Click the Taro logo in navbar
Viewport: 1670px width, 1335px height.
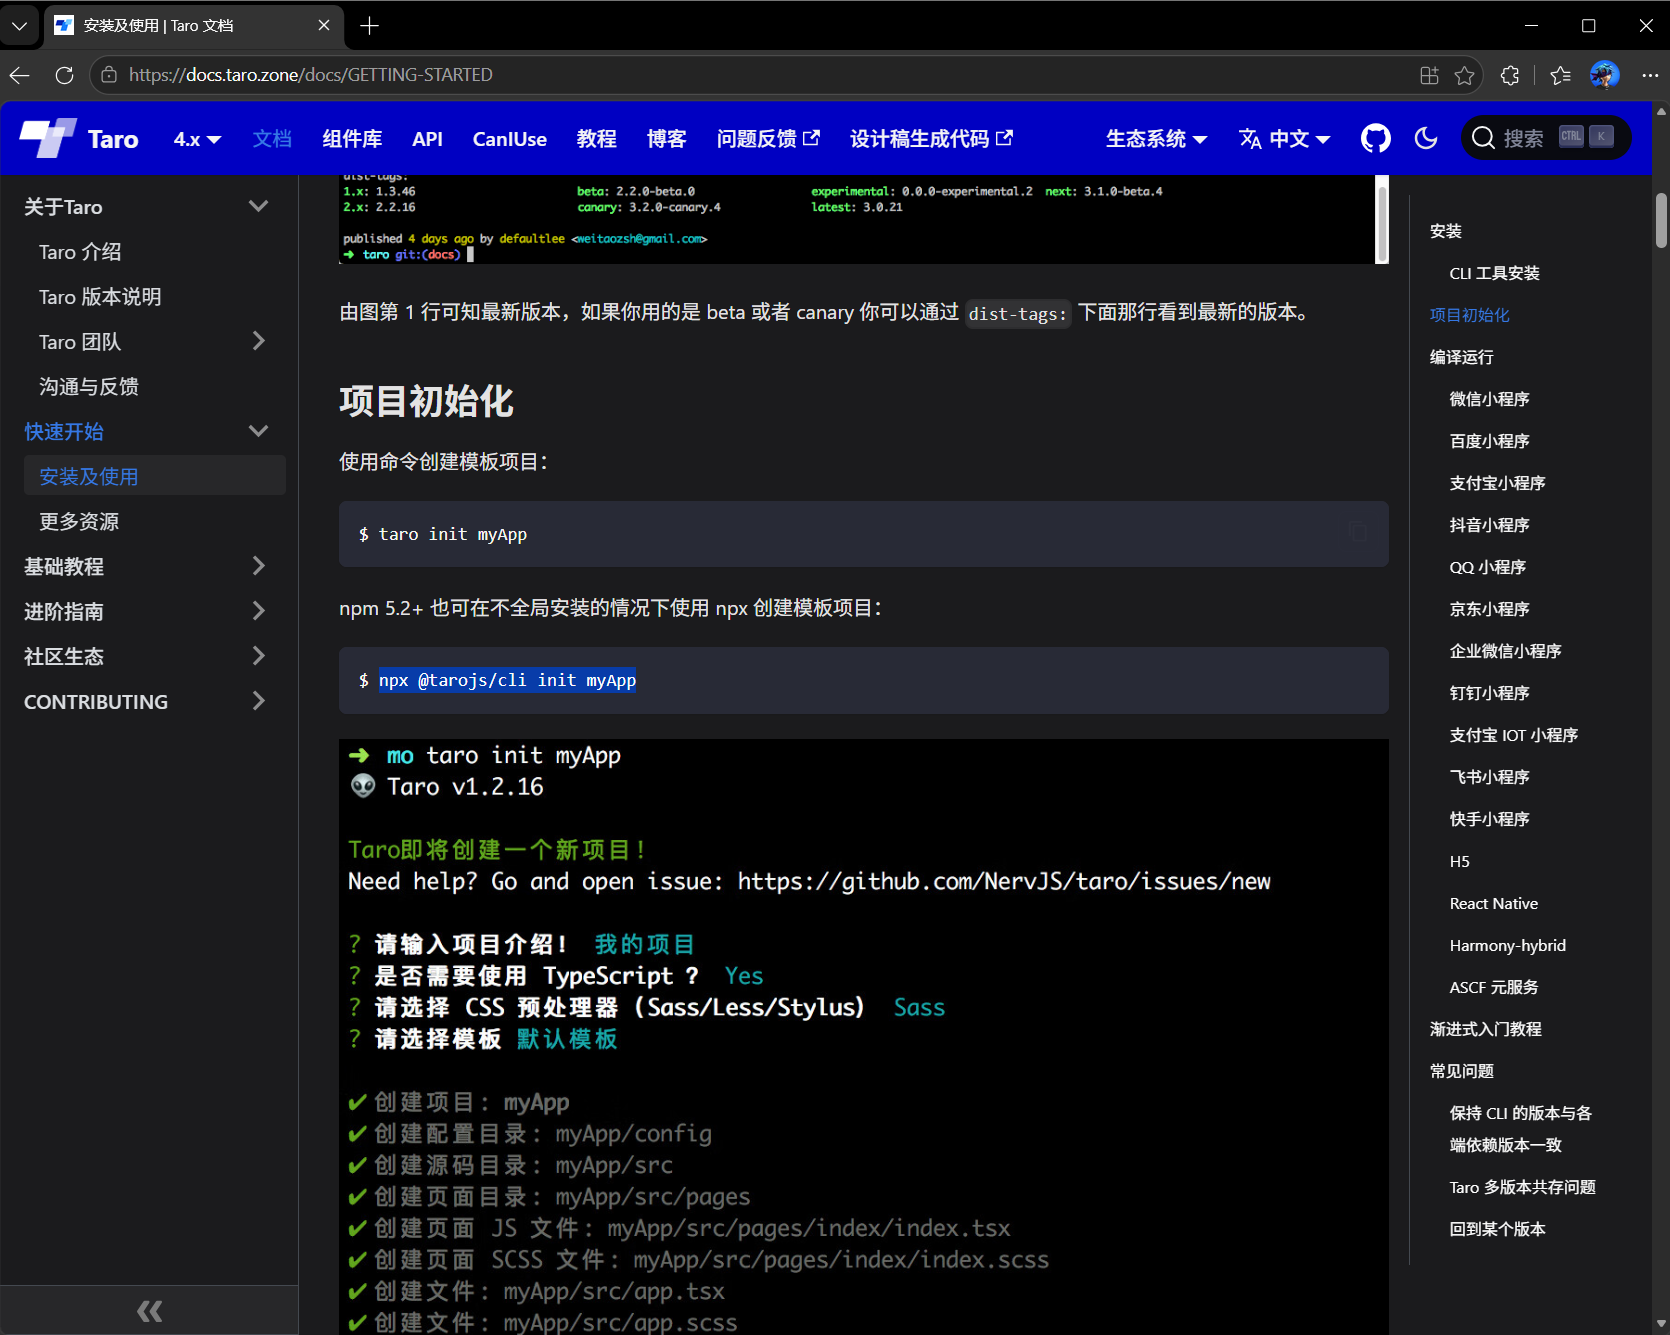79,139
